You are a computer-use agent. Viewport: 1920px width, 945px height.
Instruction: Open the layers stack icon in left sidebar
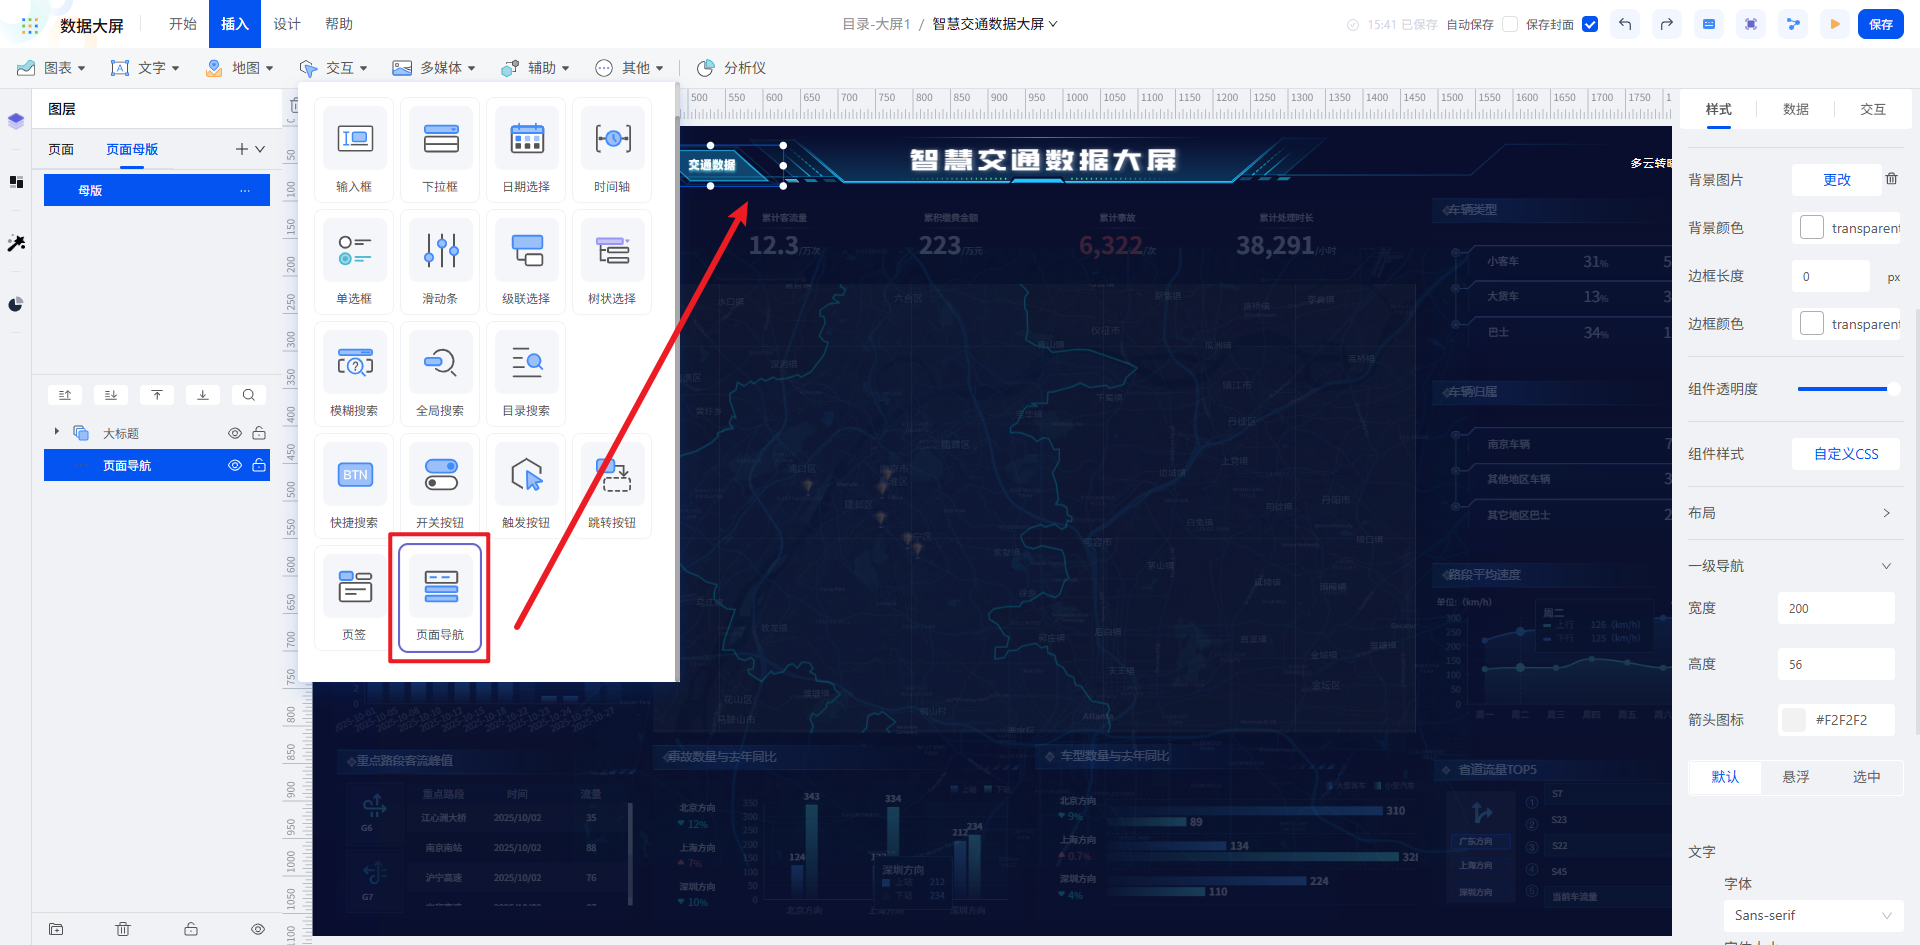(x=16, y=121)
